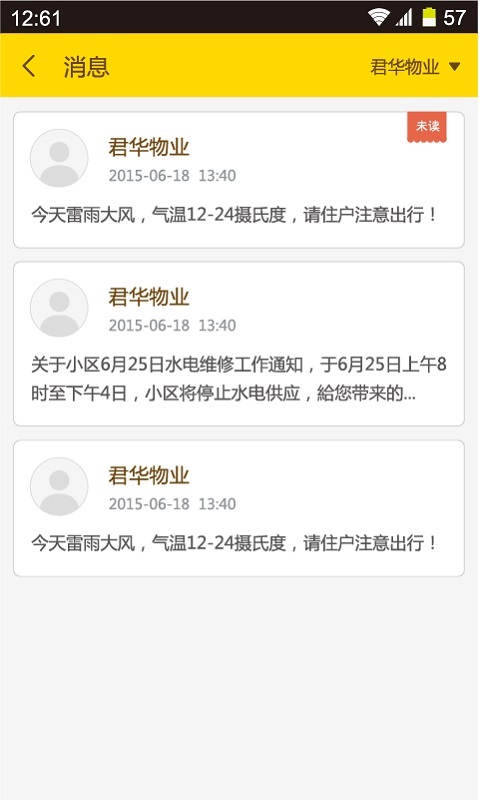Tap the WiFi status icon
This screenshot has height=800, width=480.
tap(378, 17)
